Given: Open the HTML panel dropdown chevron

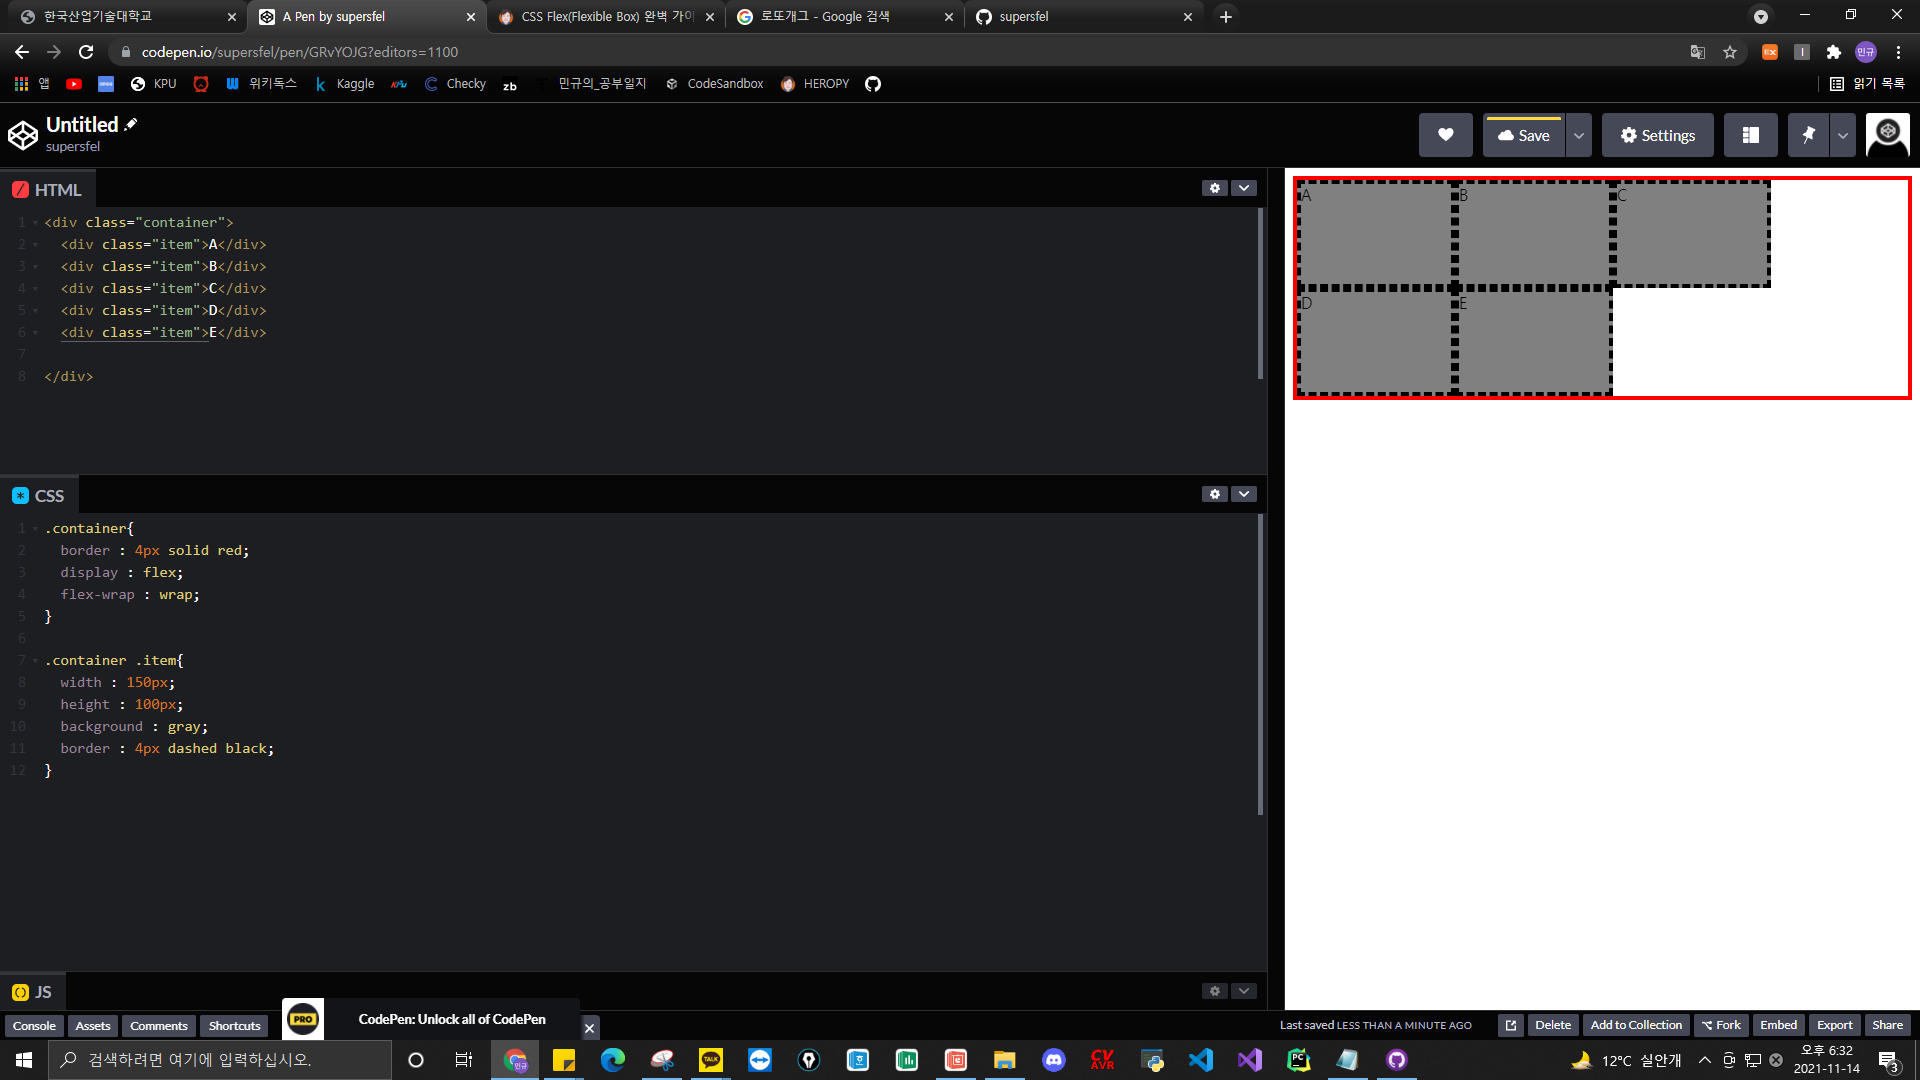Looking at the screenshot, I should (1244, 188).
